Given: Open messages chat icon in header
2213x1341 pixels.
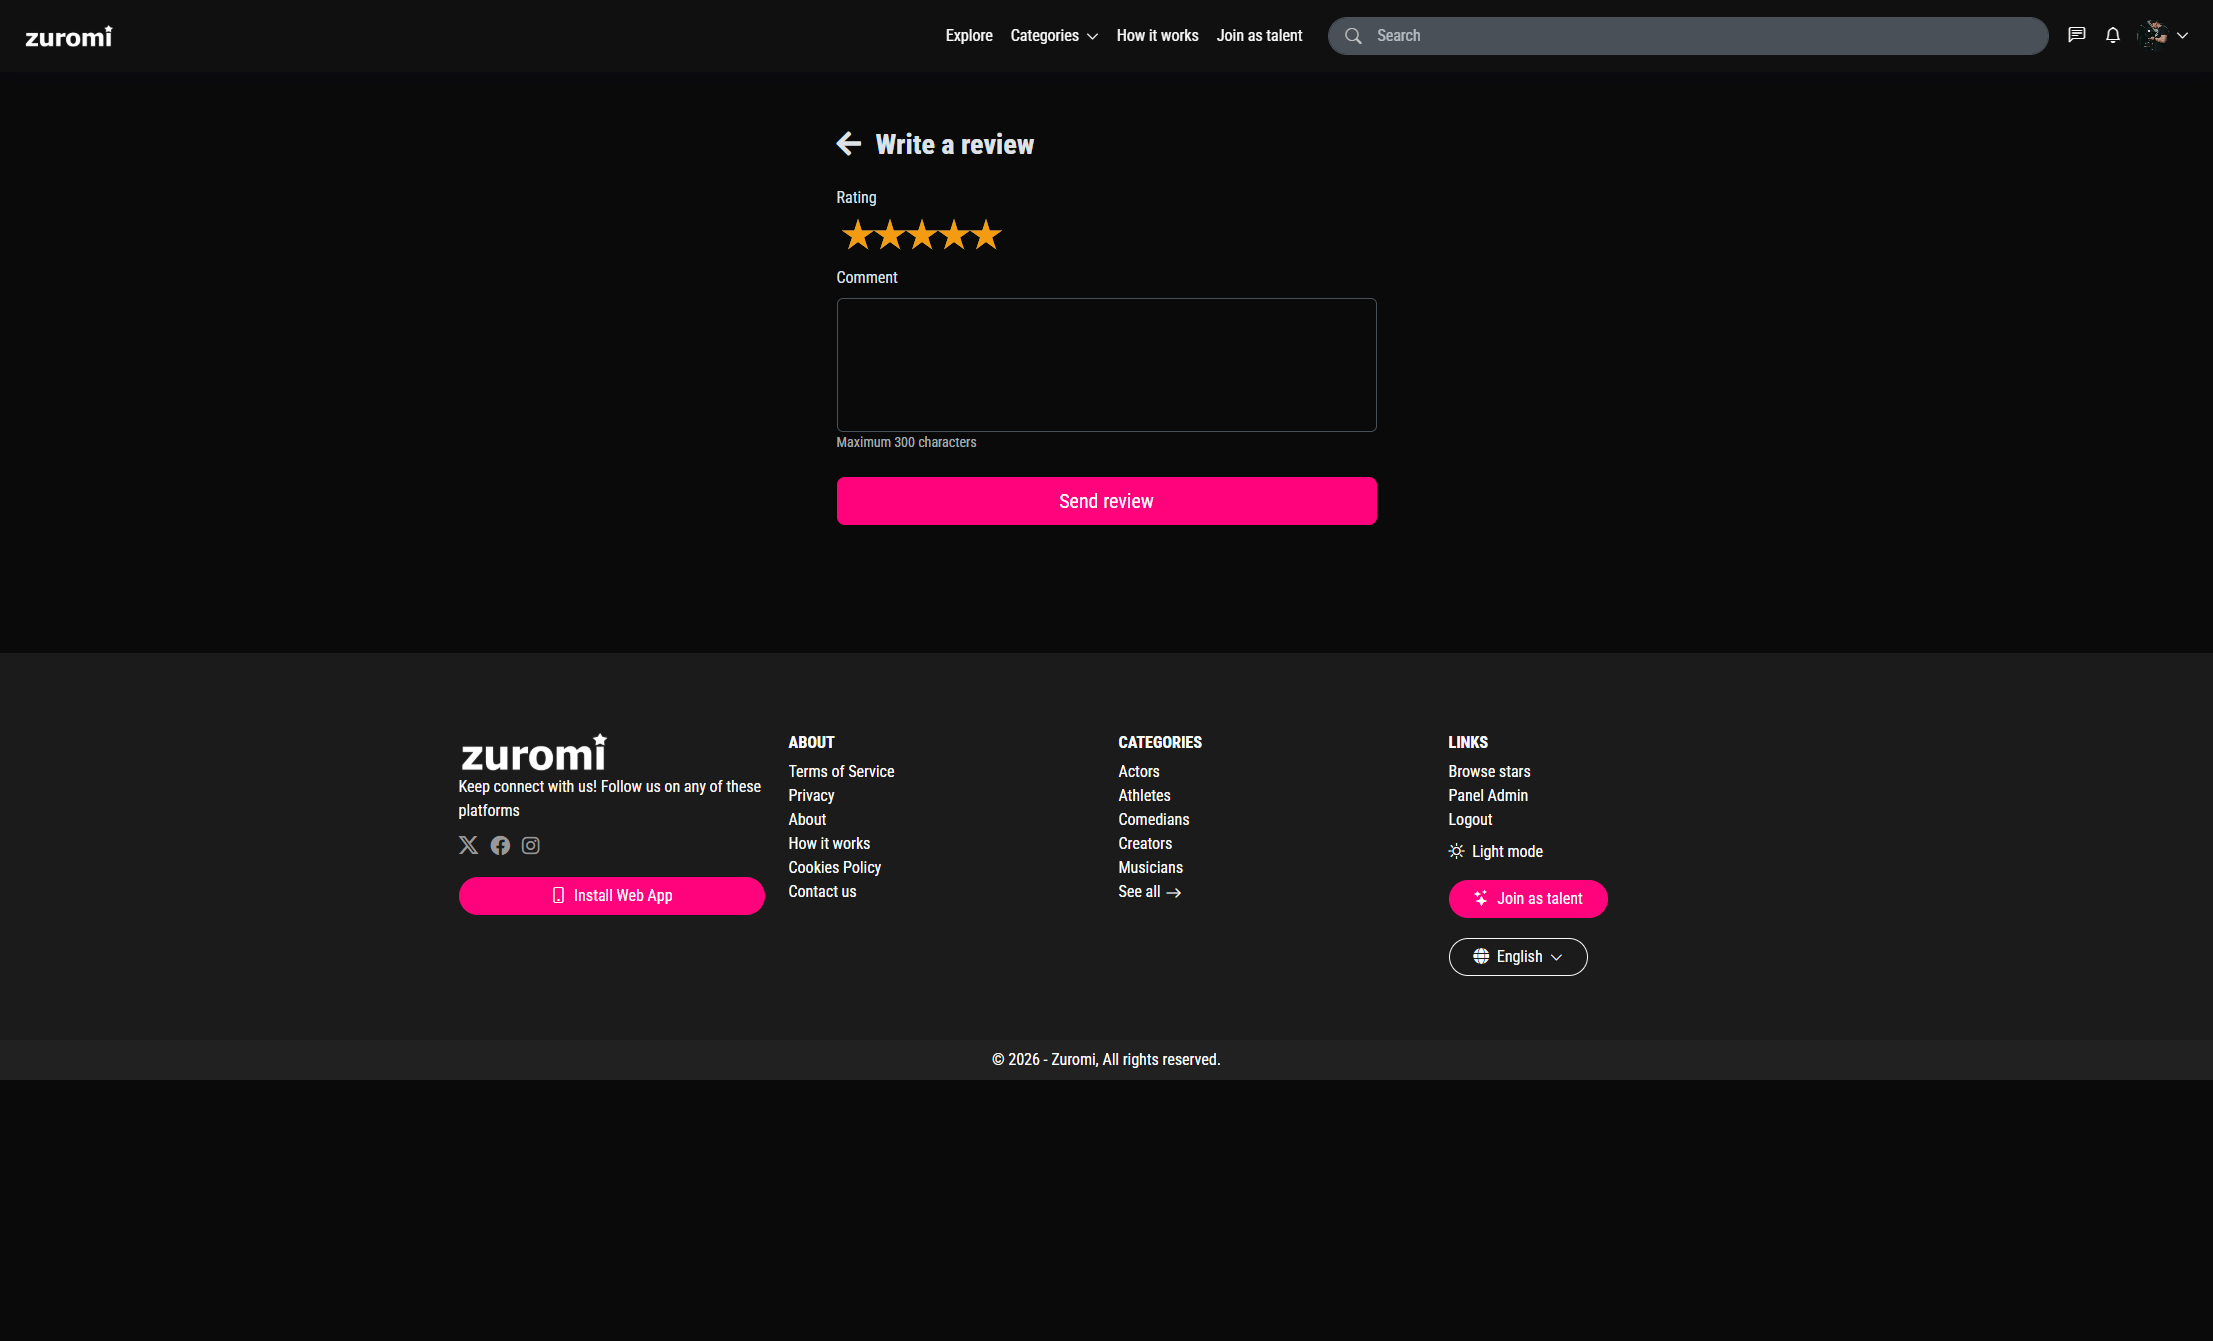Looking at the screenshot, I should (x=2077, y=35).
